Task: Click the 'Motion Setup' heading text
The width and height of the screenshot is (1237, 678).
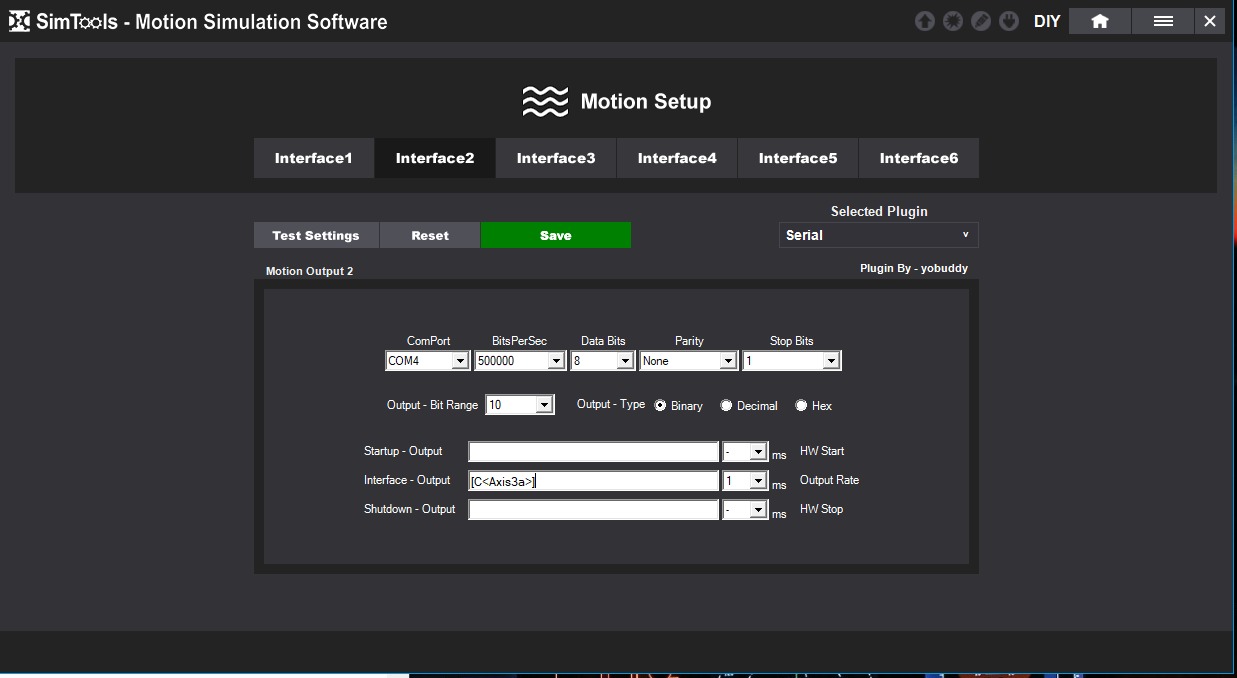Action: pos(646,101)
